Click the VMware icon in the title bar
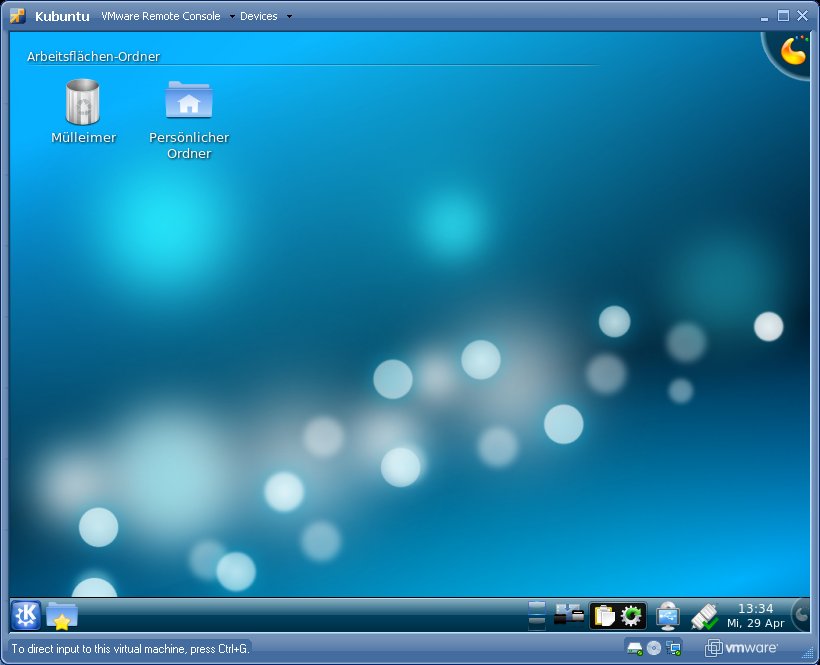The image size is (820, 665). (x=17, y=16)
